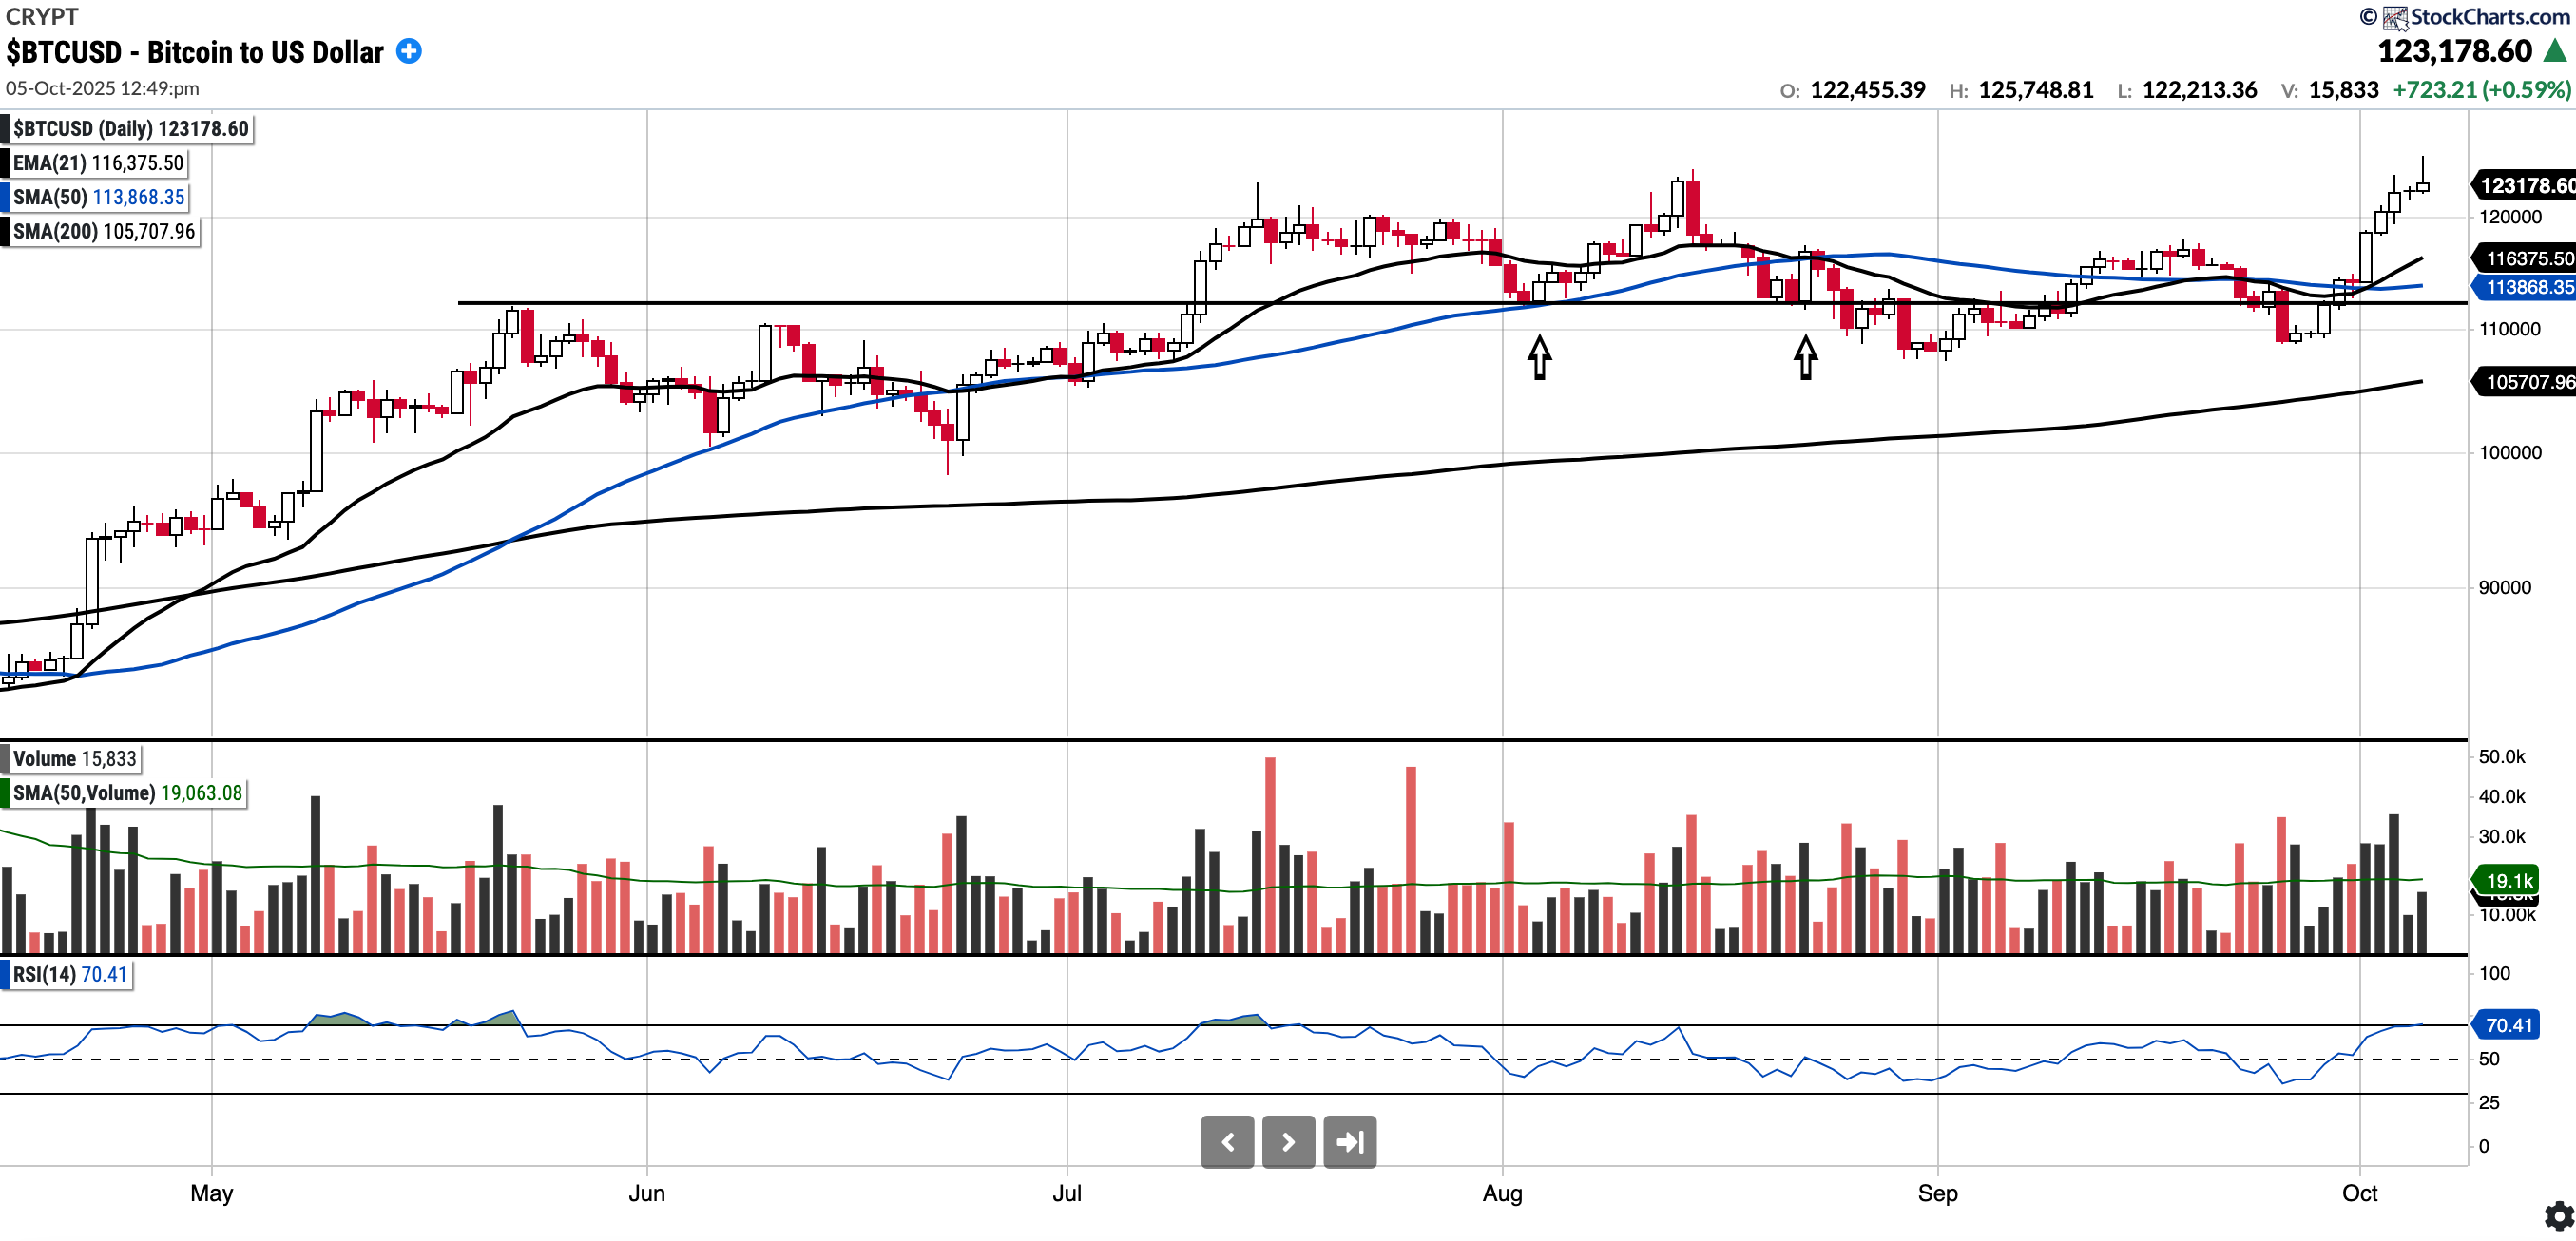This screenshot has height=1241, width=2576.
Task: Go to previous chart period arrow
Action: pos(1227,1142)
